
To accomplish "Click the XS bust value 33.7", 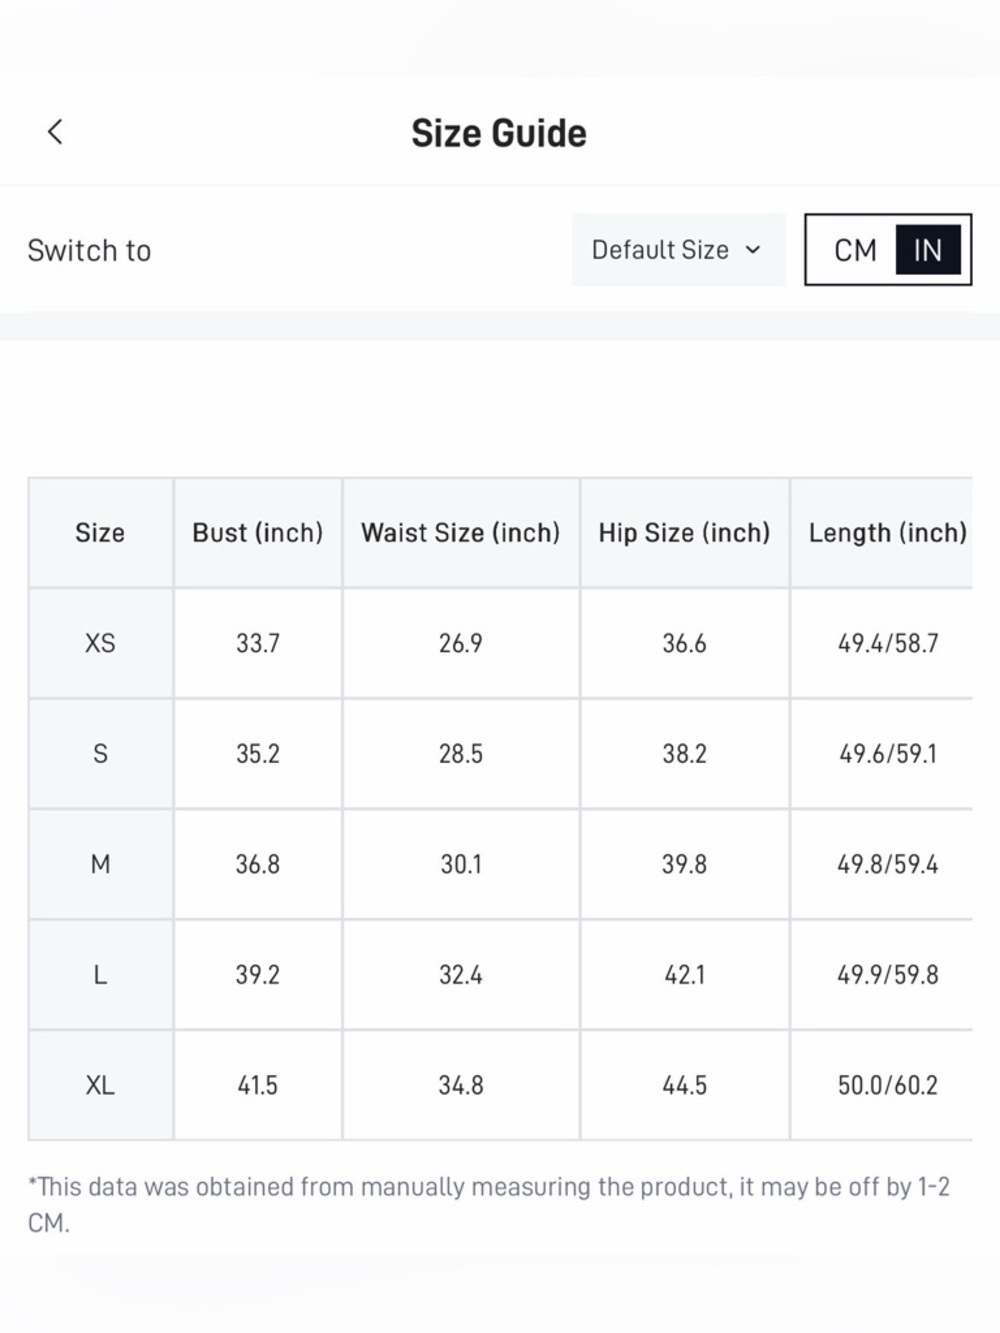I will click(x=258, y=643).
